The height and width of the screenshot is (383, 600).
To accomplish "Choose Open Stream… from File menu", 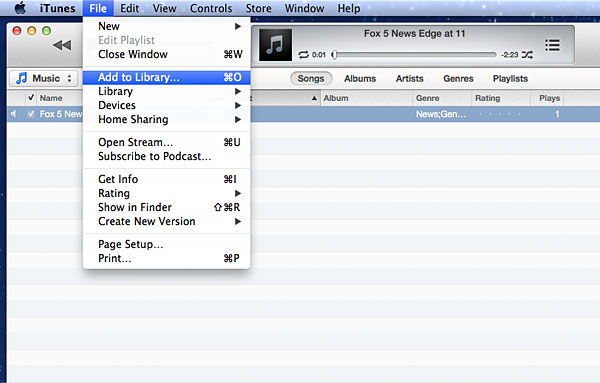I will (x=166, y=142).
